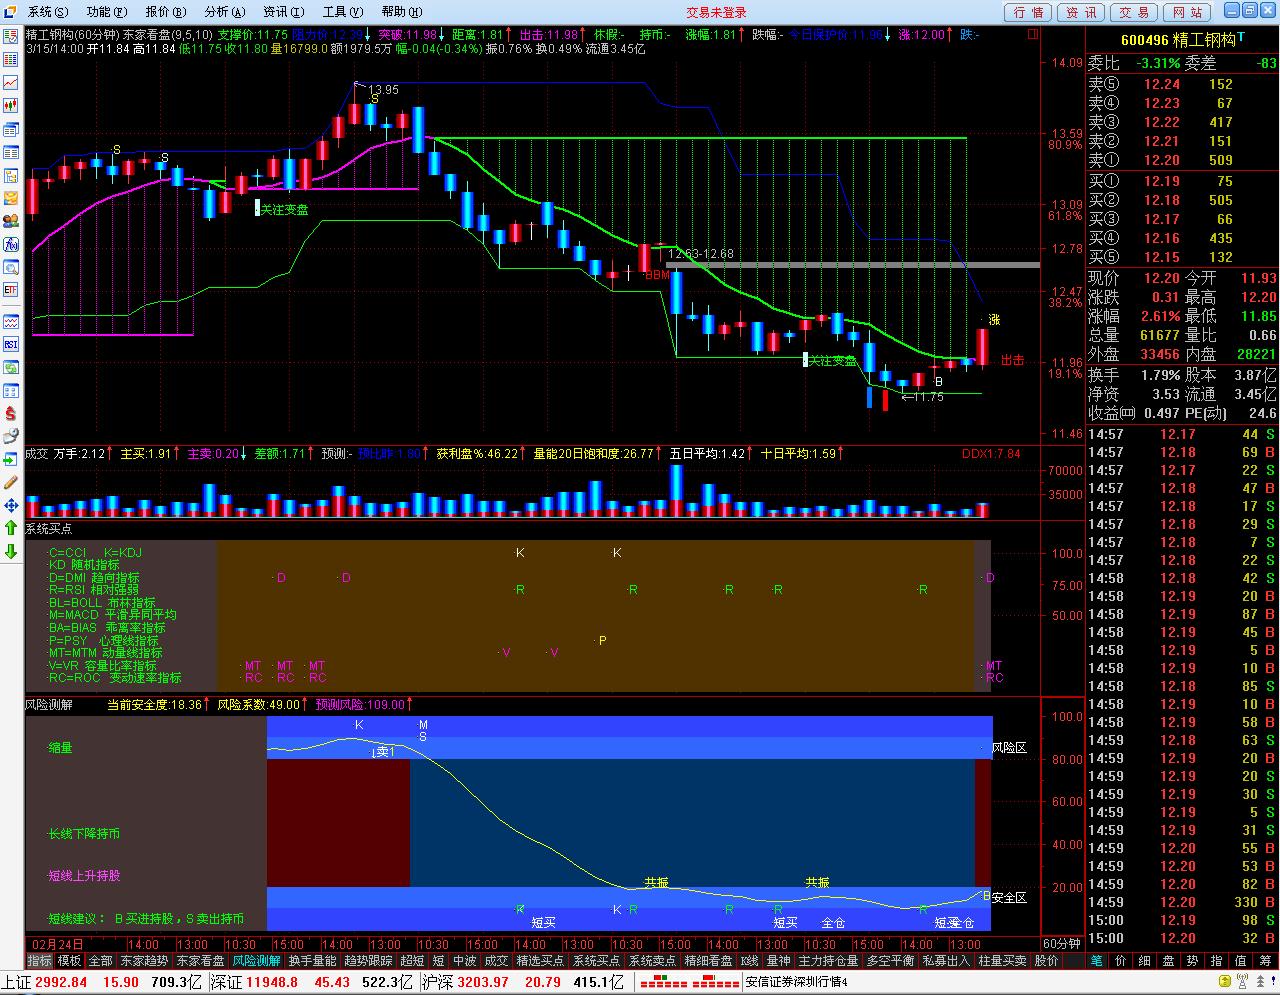1280x995 pixels.
Task: Click the red 出击 signal marker on chart
Action: (x=1013, y=360)
